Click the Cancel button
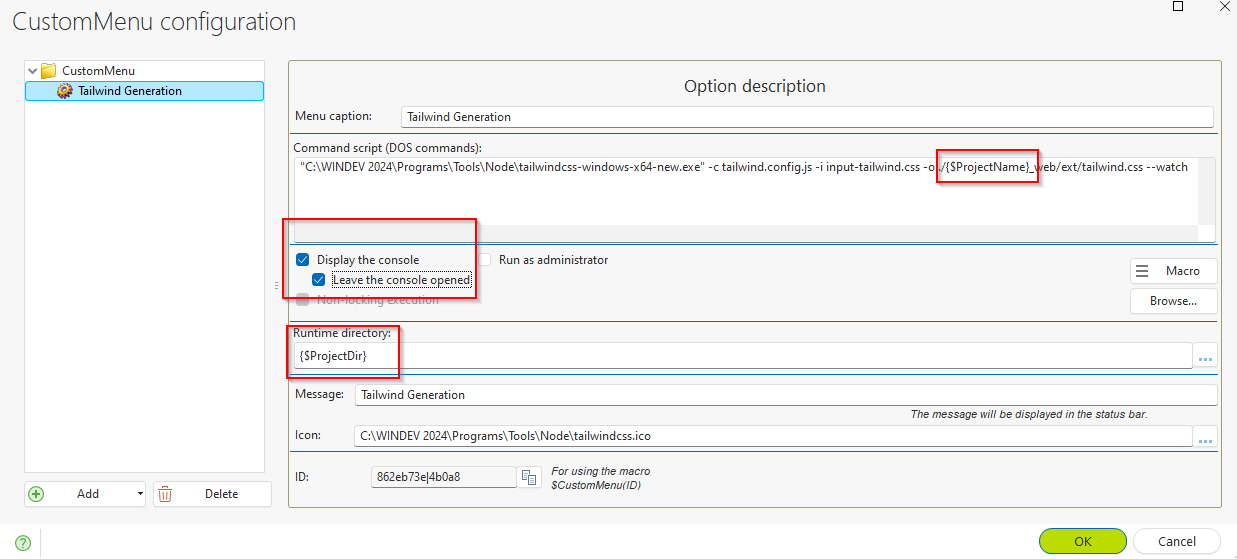Screen dimensions: 1237x559 point(1176,541)
